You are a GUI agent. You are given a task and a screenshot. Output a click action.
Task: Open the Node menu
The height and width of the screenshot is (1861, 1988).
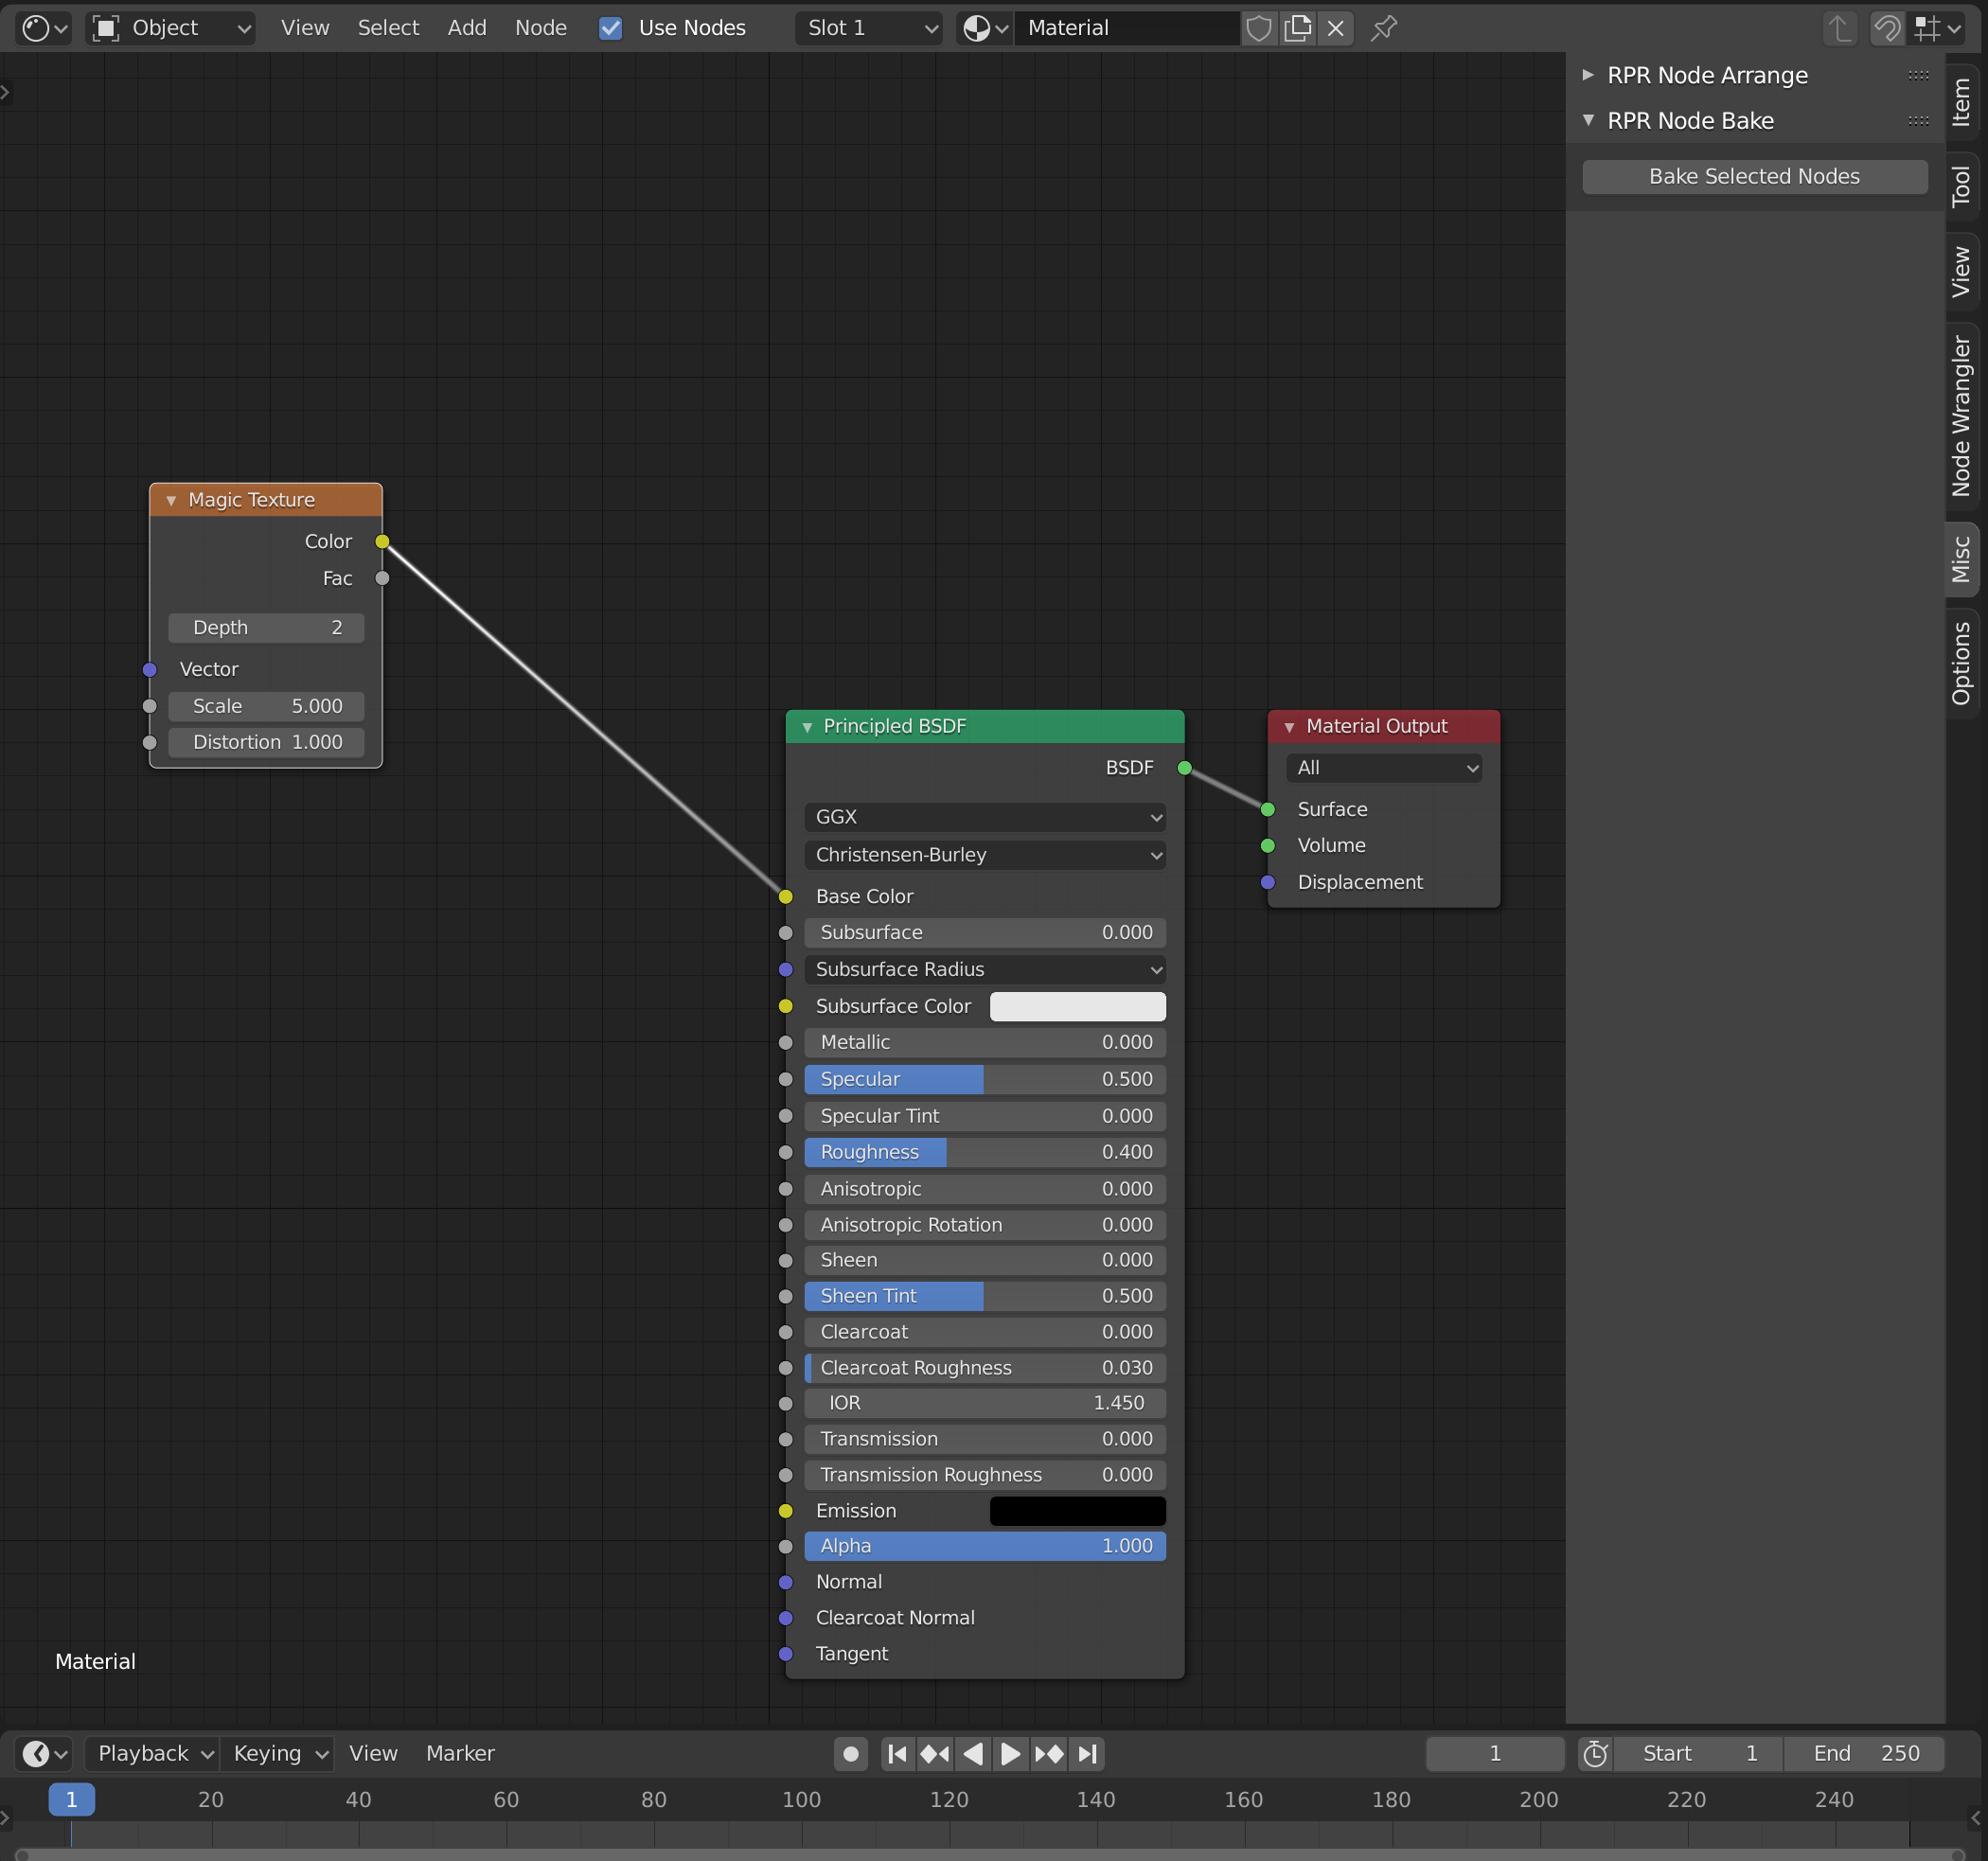click(541, 28)
